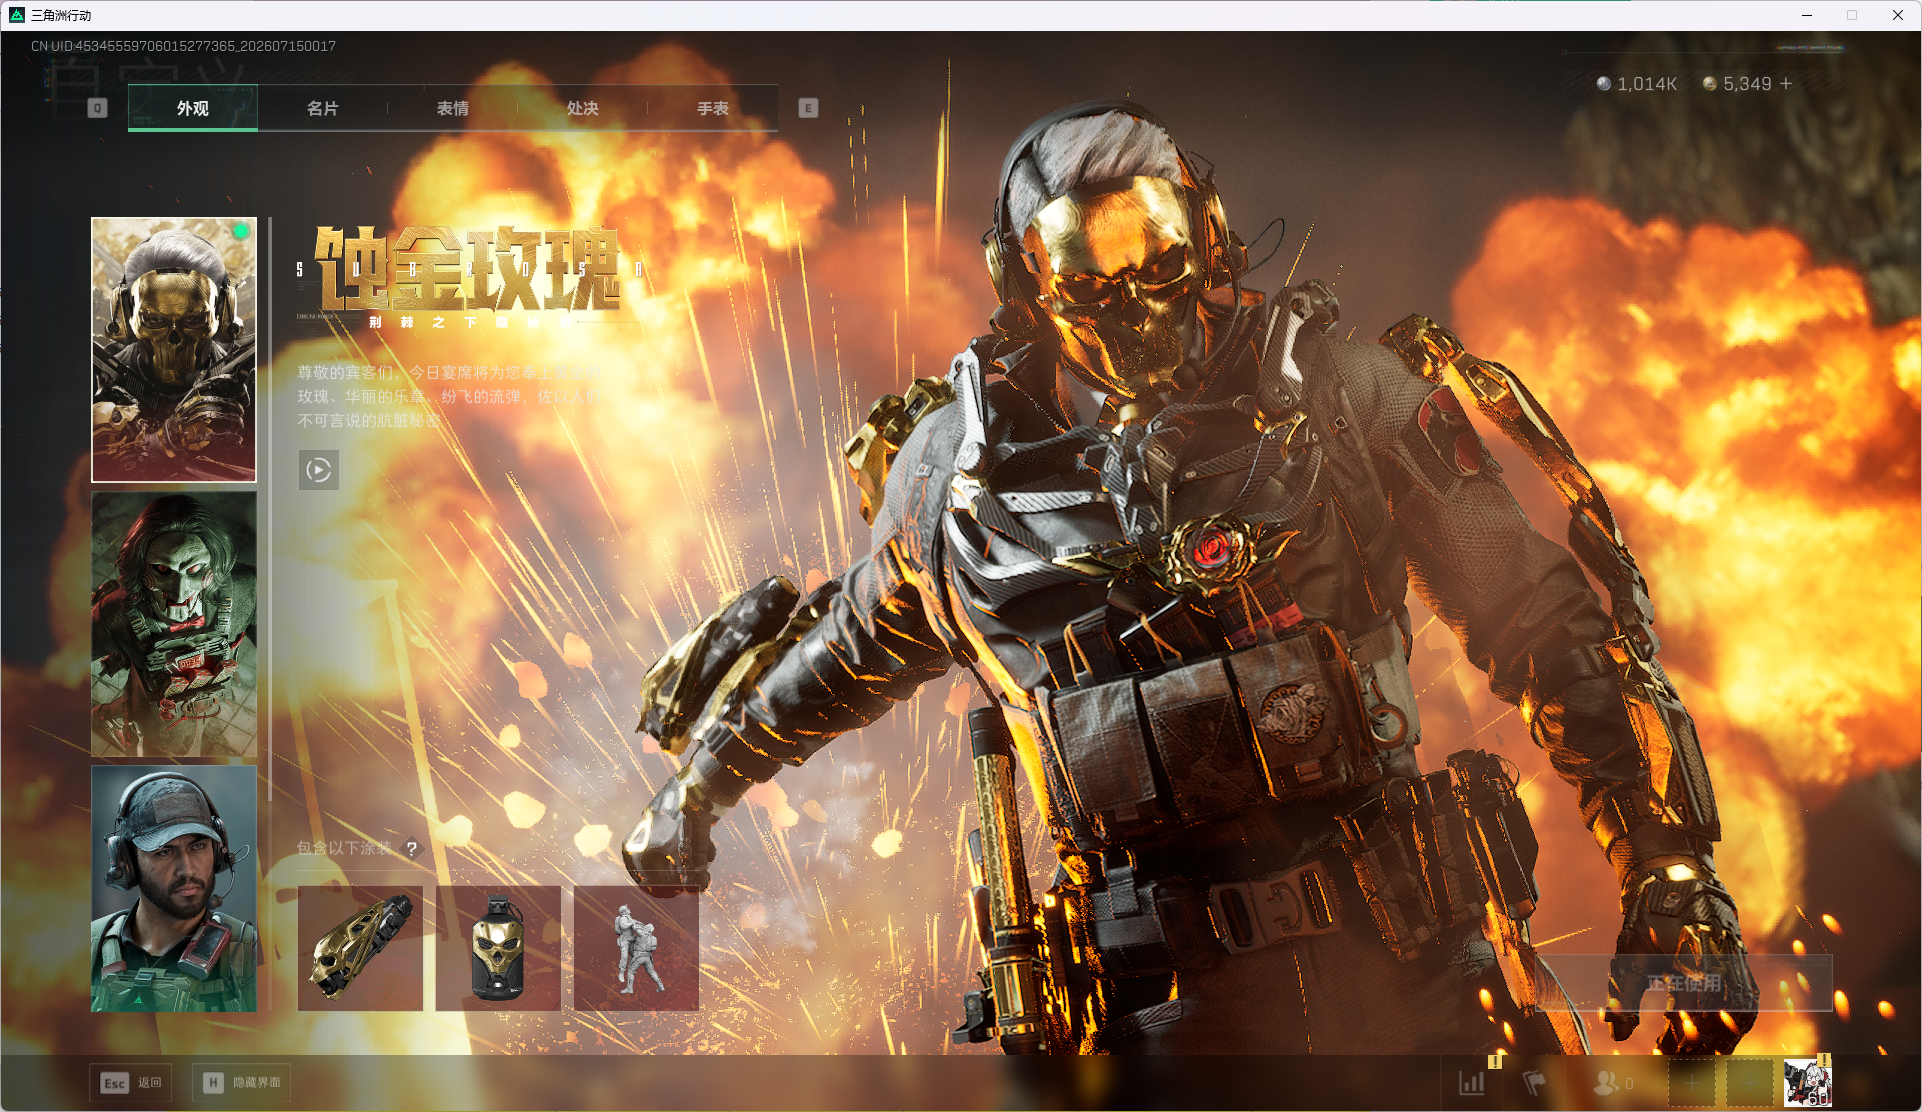This screenshot has height=1112, width=1922.
Task: Switch to the 表情 tab
Action: [x=452, y=108]
